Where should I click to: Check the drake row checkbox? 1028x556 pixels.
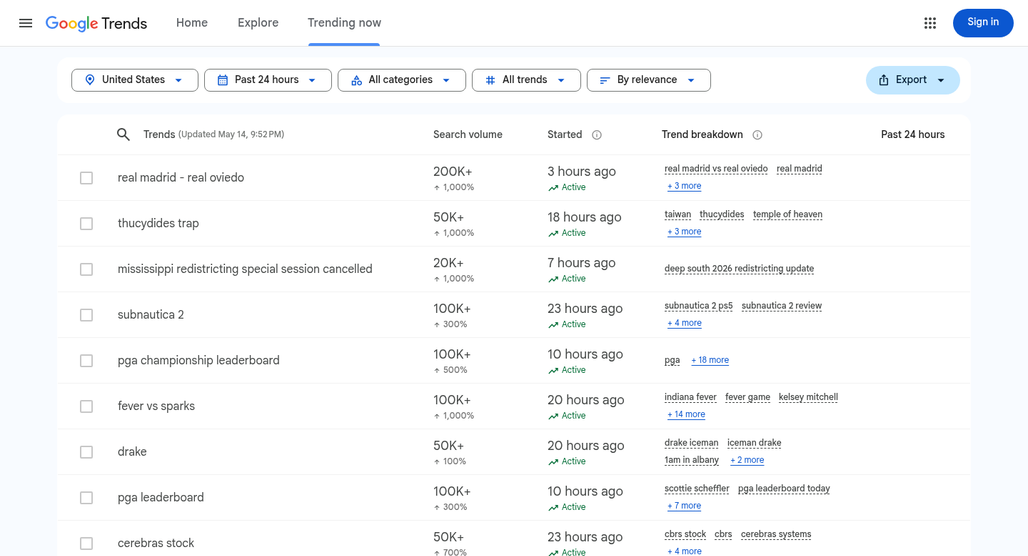(87, 452)
